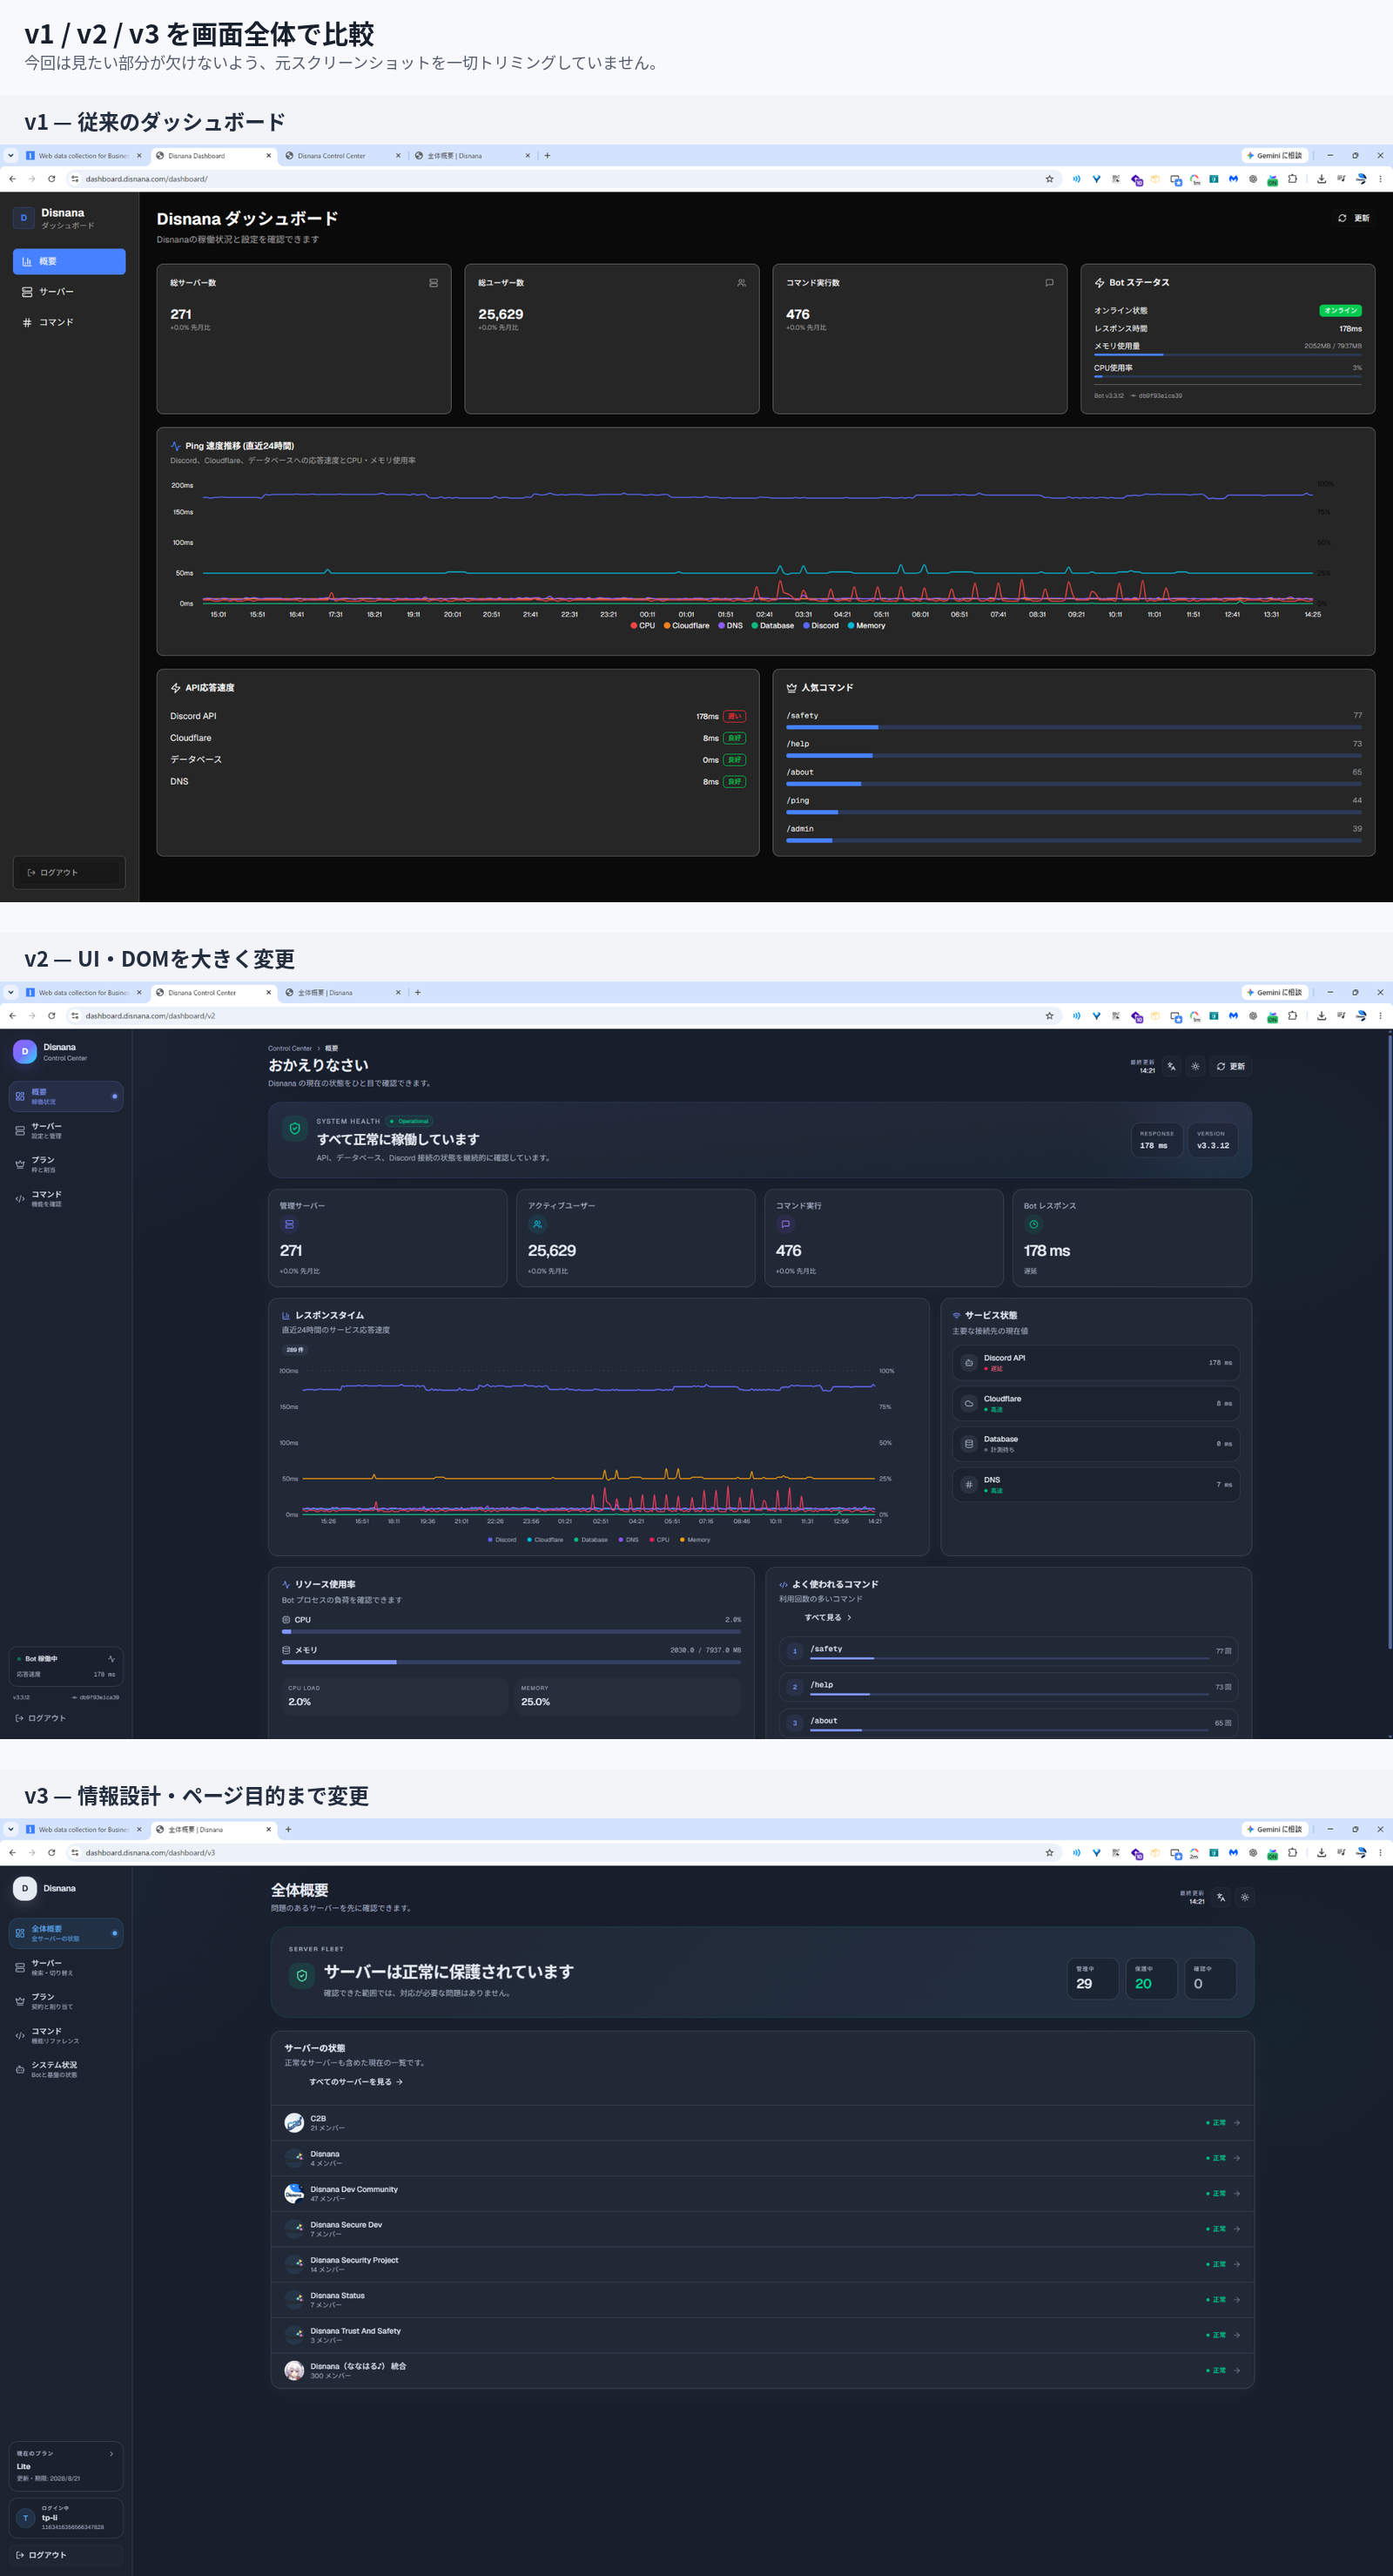This screenshot has width=1393, height=2576.
Task: Open Disnana Trust And Safety row arrow
Action: pyautogui.click(x=1237, y=2335)
